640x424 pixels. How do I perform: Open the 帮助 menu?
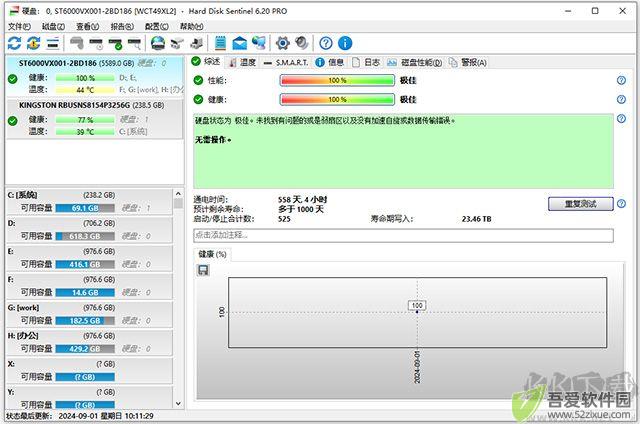point(191,27)
